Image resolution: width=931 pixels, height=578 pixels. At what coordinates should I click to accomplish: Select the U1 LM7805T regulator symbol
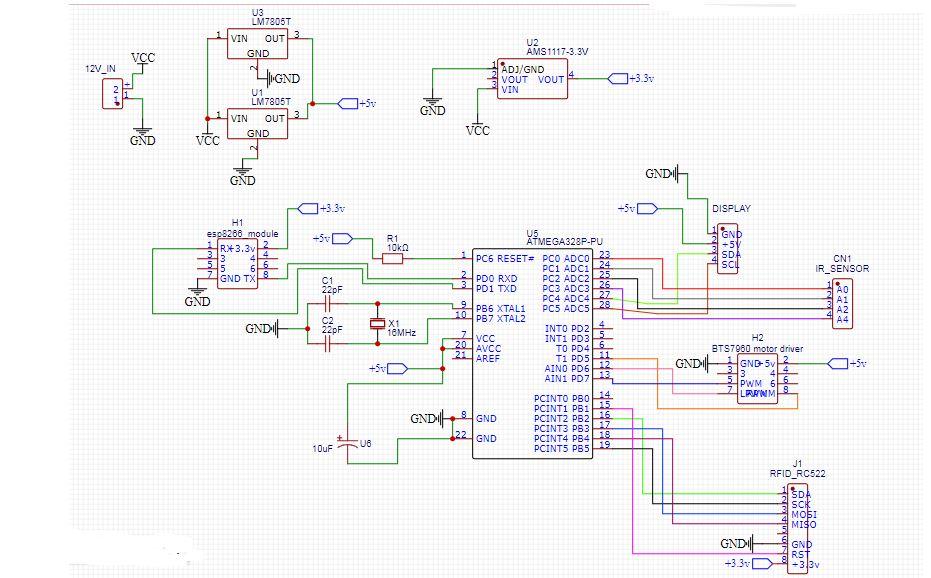(258, 125)
